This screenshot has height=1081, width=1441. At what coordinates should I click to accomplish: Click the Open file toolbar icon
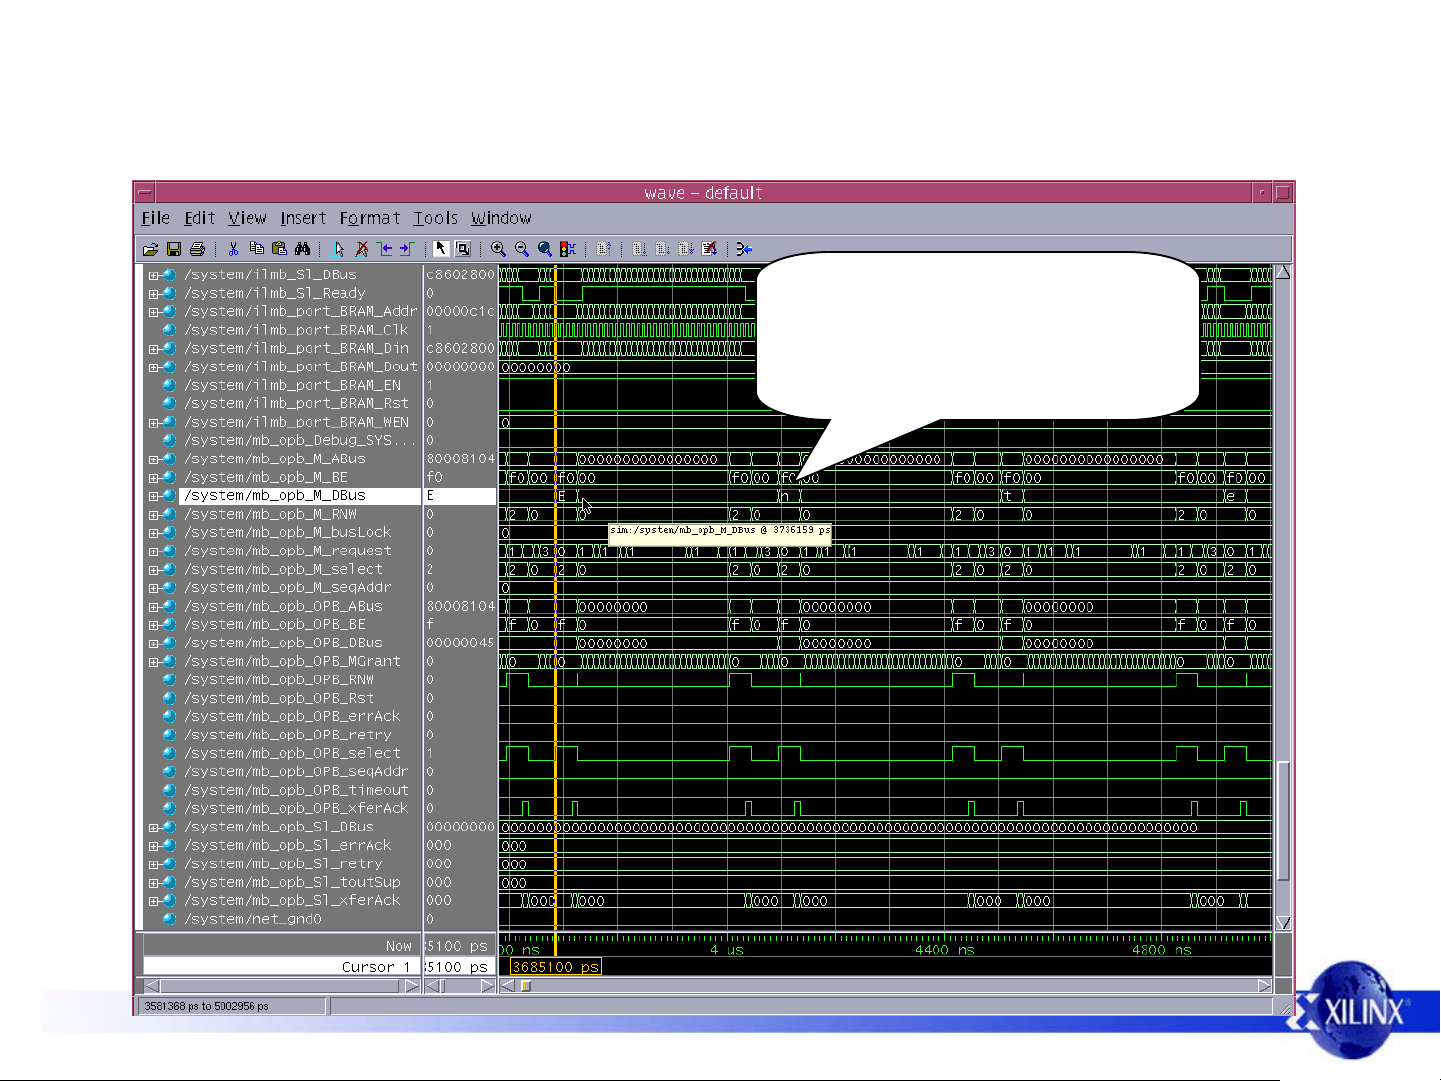click(x=150, y=249)
